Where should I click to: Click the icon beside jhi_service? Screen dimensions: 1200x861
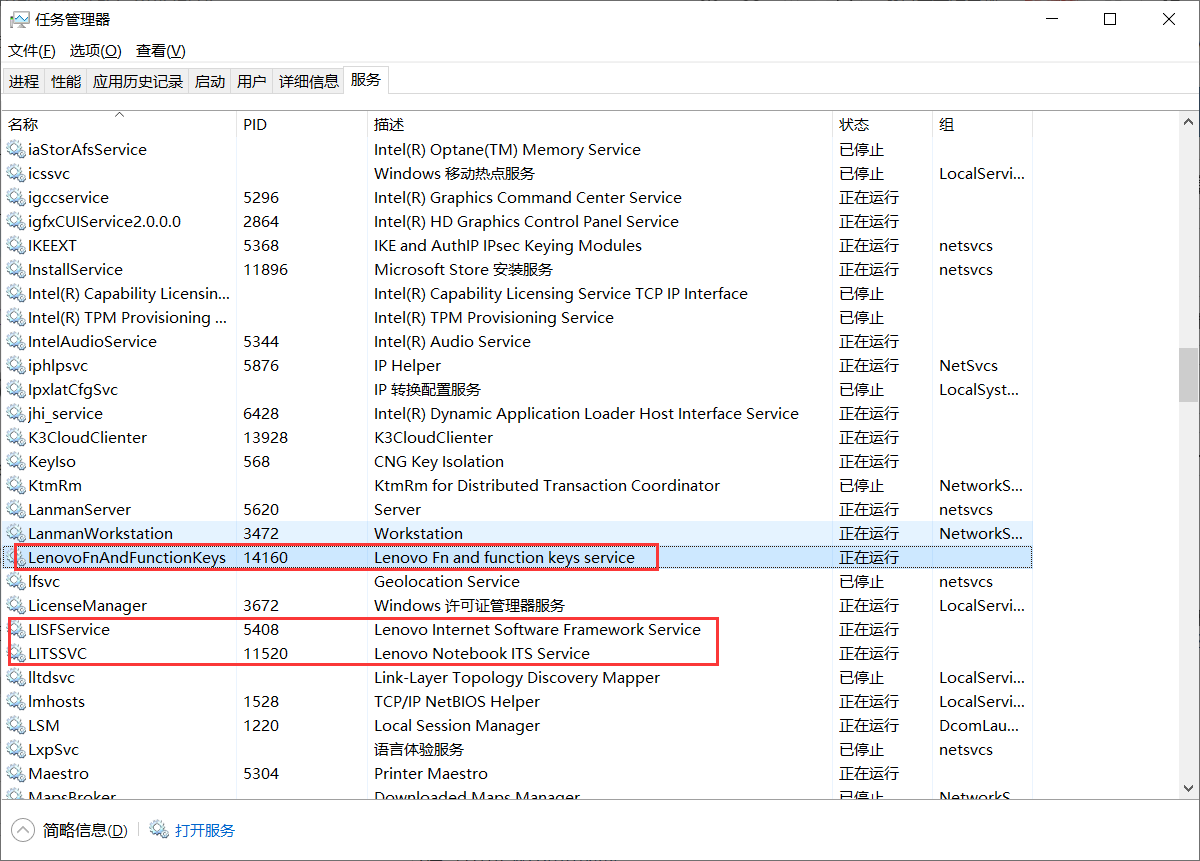tap(16, 414)
